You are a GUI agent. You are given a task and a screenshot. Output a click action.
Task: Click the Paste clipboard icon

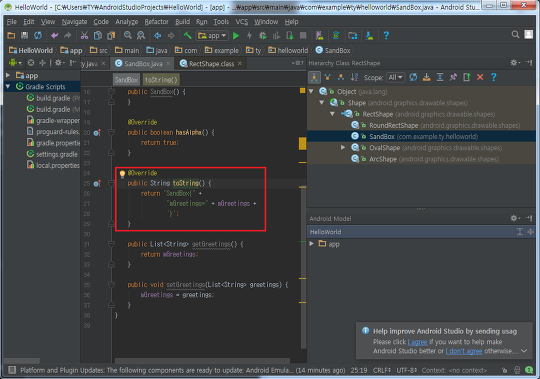(x=111, y=35)
